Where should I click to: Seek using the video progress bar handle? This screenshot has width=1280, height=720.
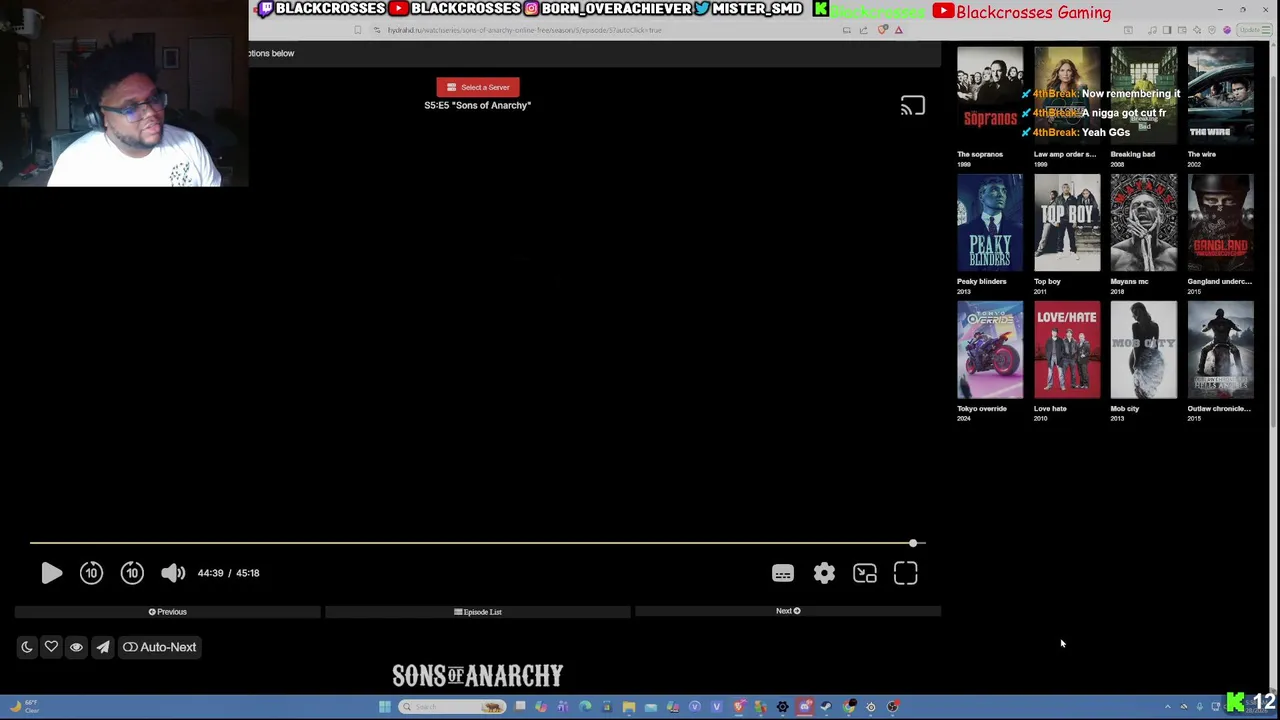tap(913, 543)
